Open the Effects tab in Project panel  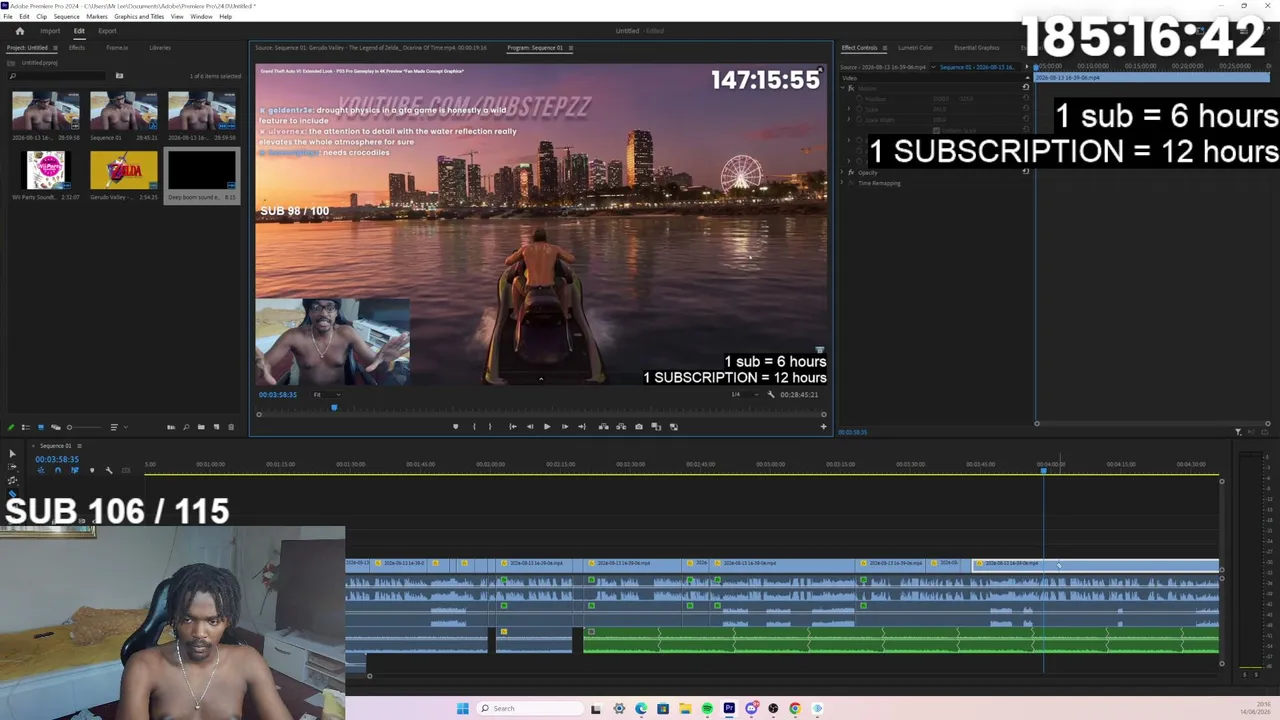[77, 48]
